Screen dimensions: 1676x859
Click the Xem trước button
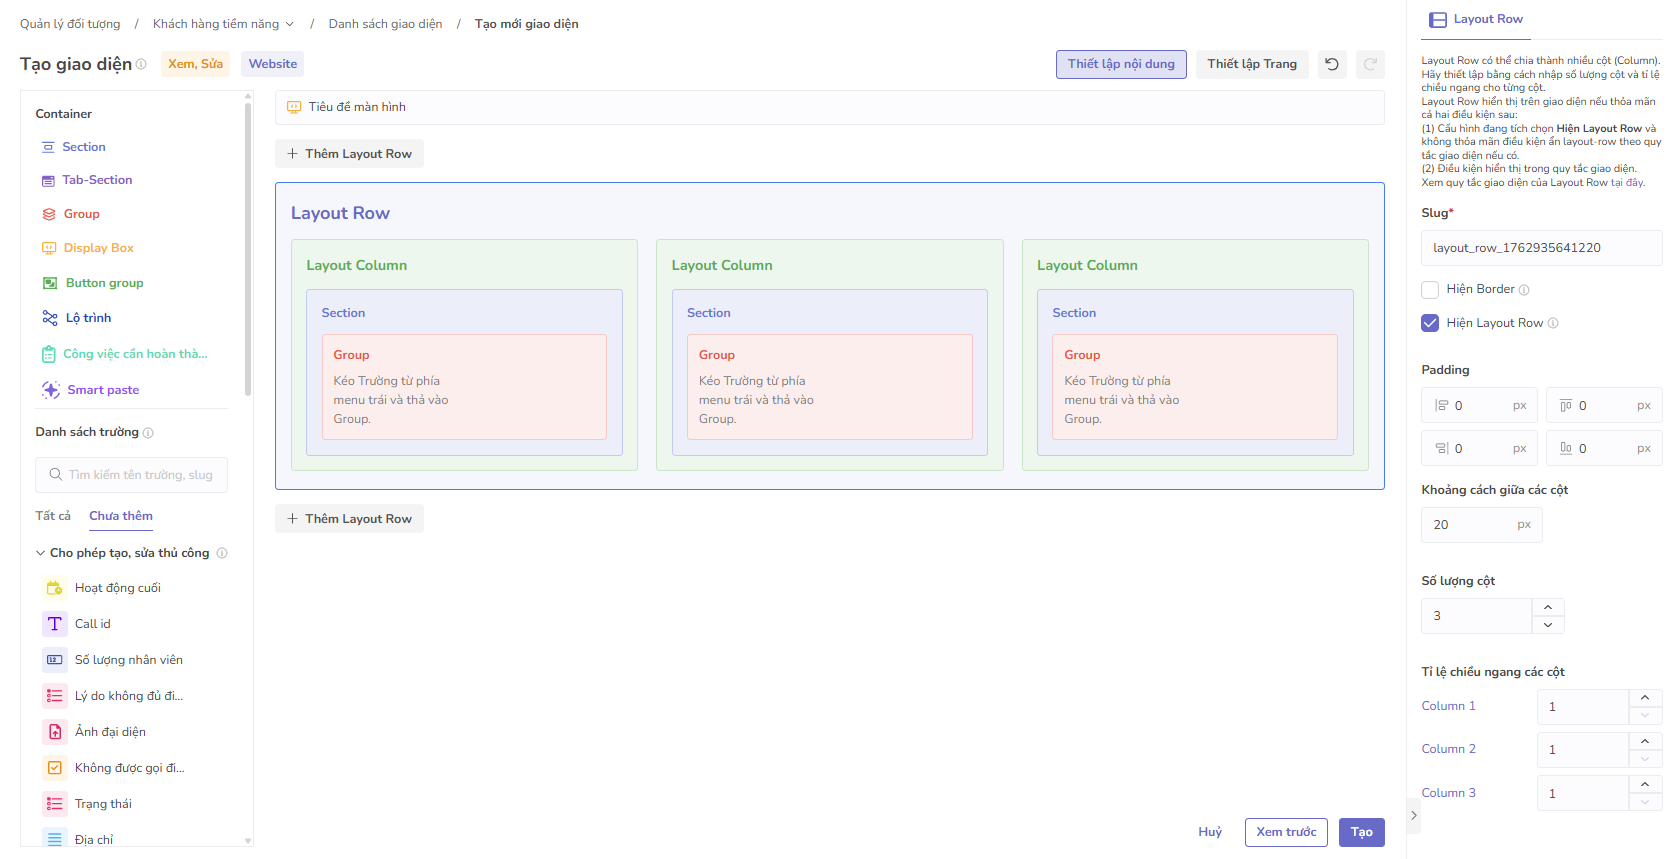1285,832
